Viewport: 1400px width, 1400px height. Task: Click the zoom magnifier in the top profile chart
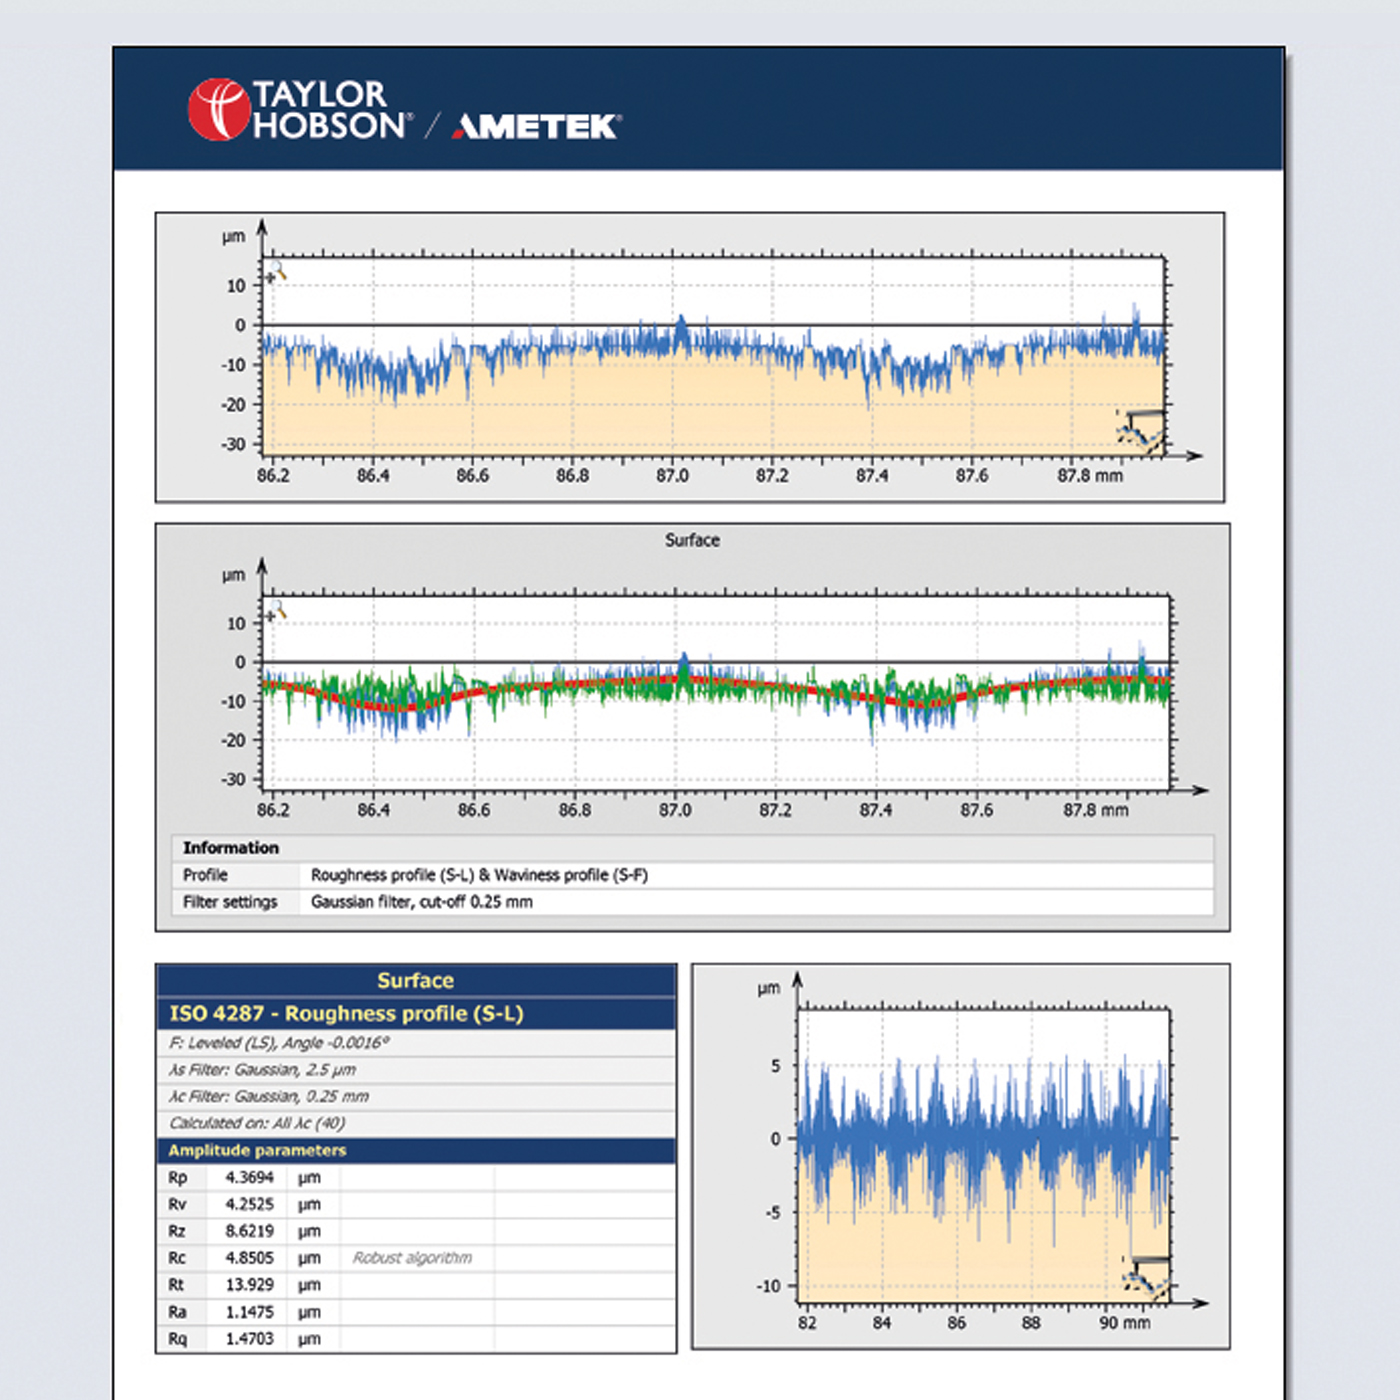[x=277, y=272]
